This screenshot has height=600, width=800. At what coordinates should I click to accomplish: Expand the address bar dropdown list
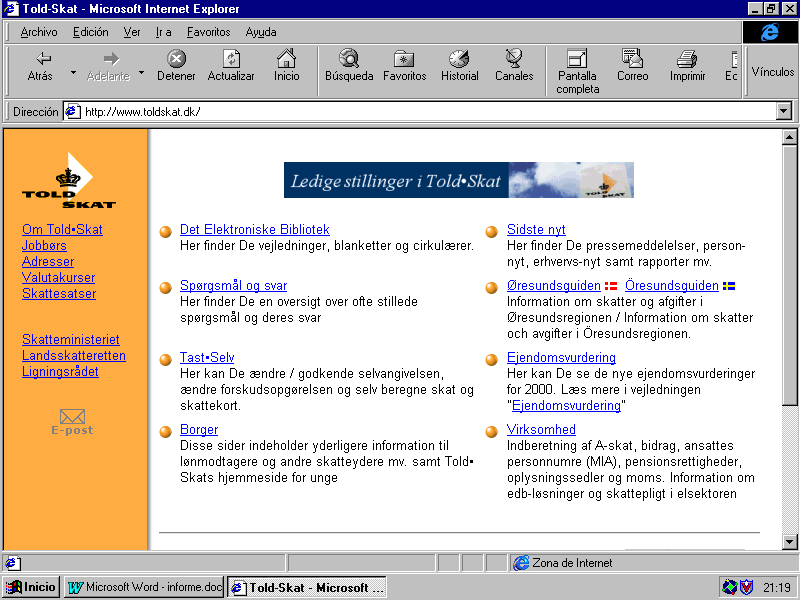point(784,111)
